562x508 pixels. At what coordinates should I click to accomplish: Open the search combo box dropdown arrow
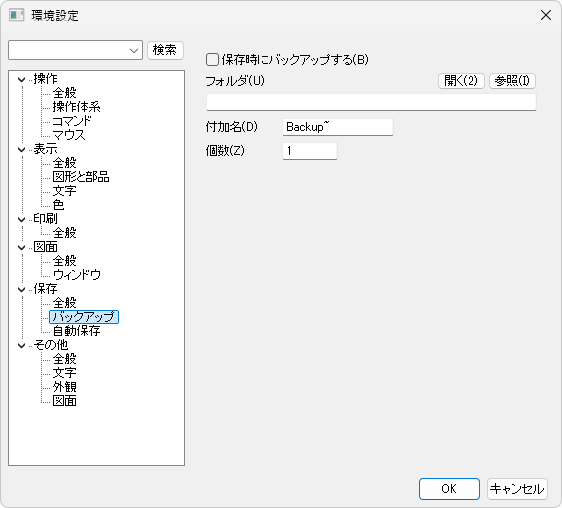tap(134, 51)
